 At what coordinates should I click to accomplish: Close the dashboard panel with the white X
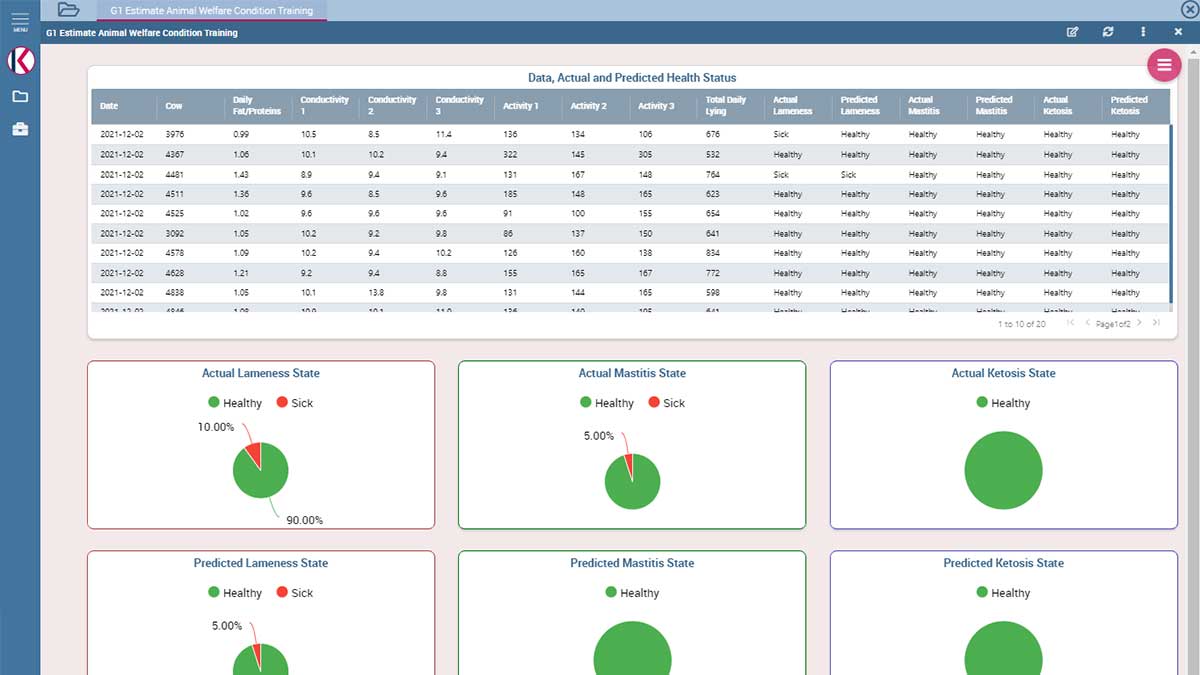point(1177,32)
